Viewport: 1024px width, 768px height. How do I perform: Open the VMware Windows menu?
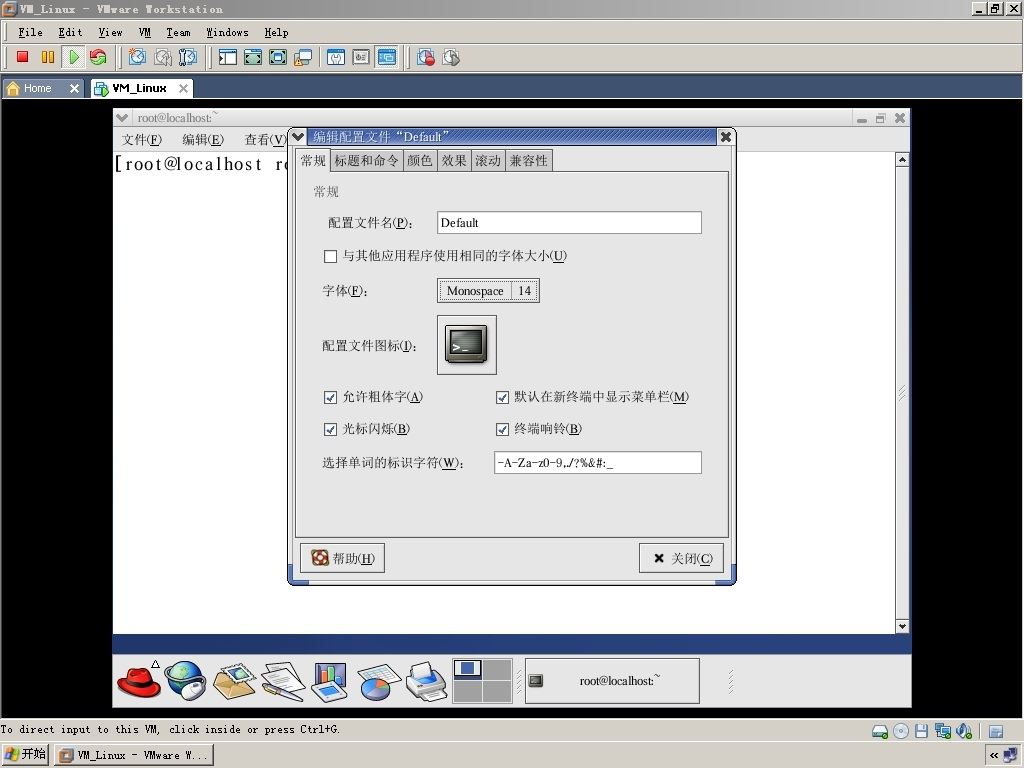coord(227,32)
